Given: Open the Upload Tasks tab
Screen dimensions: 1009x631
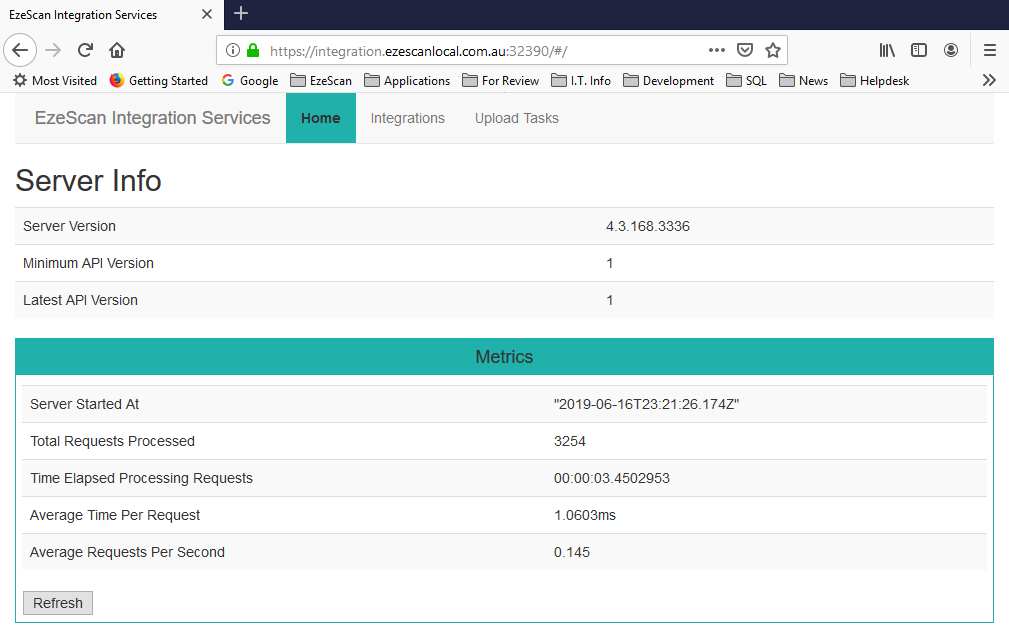Looking at the screenshot, I should 516,118.
